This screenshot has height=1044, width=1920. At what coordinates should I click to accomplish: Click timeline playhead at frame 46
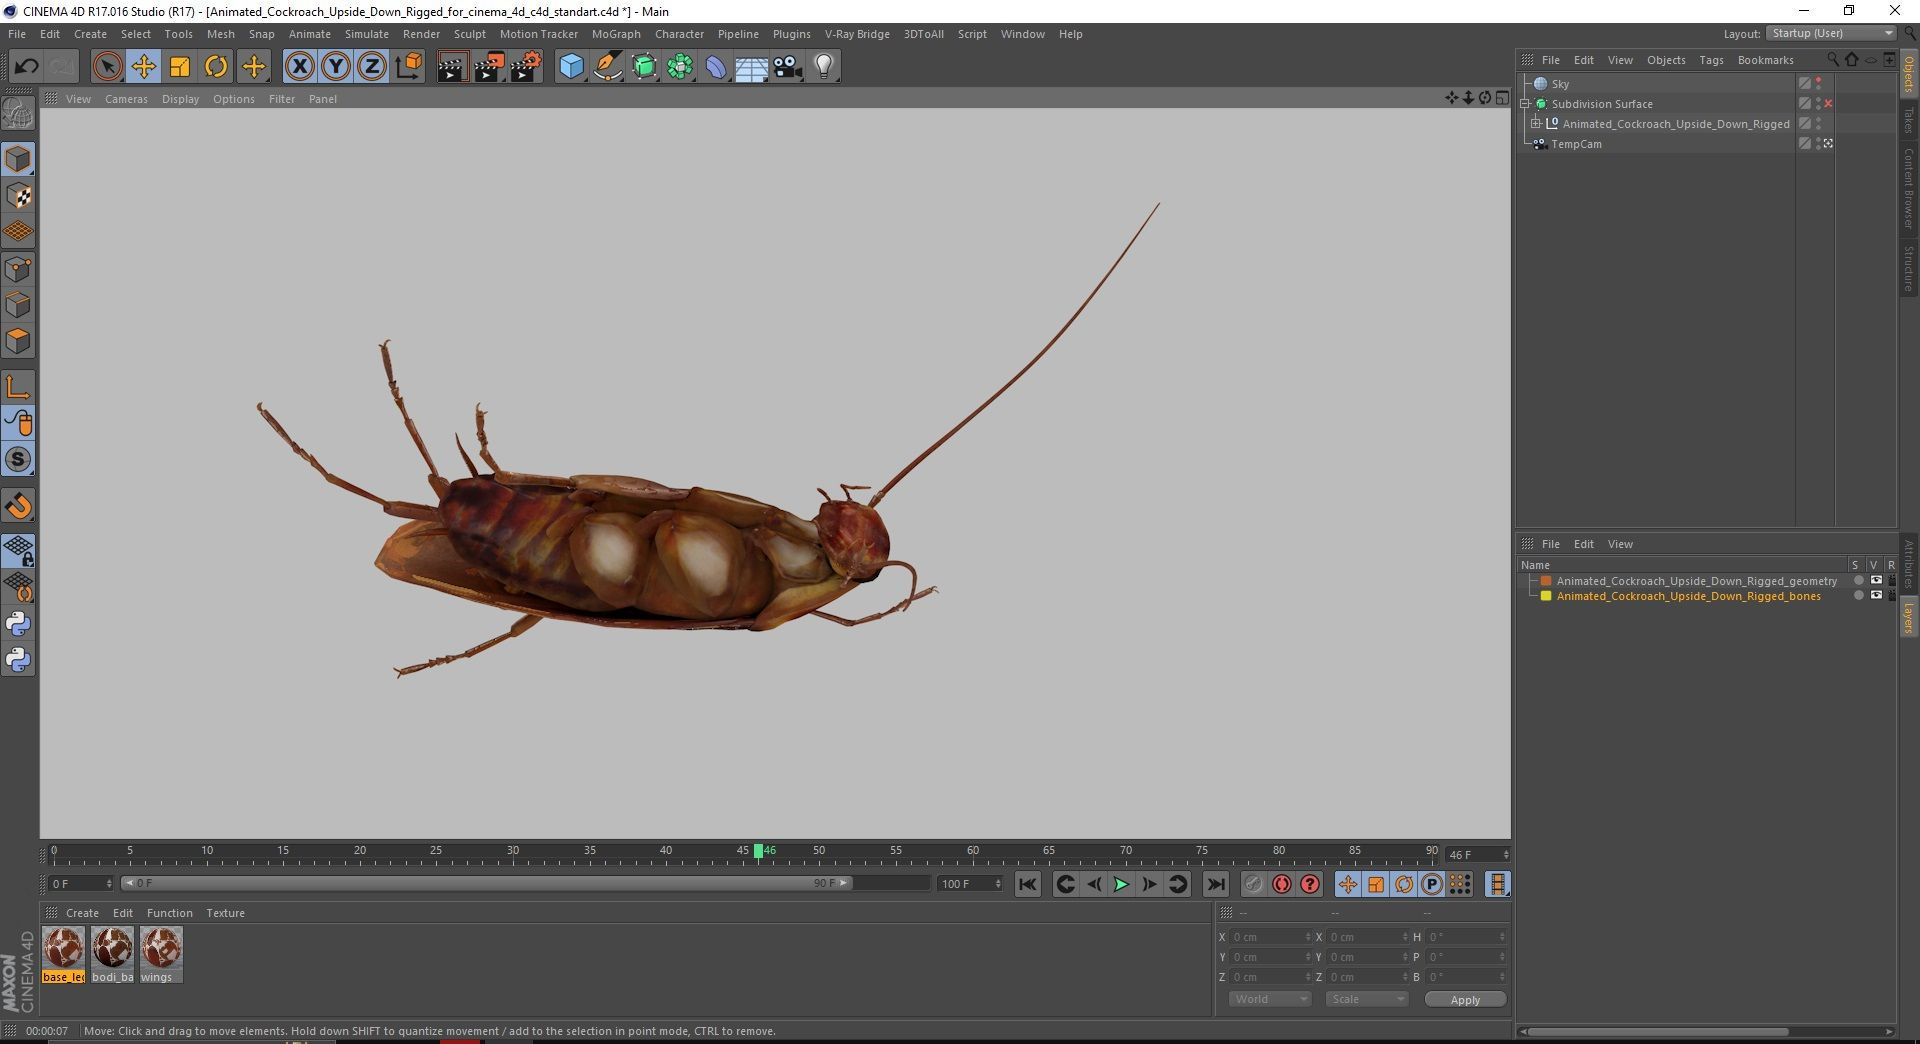(758, 851)
